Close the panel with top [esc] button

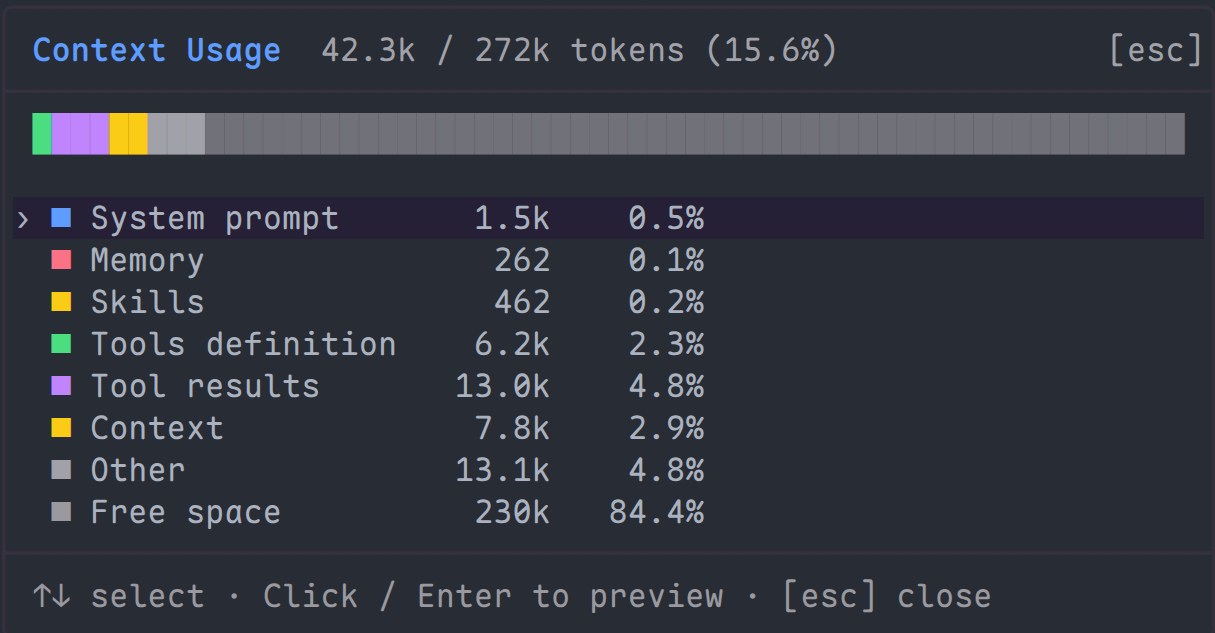[x=1155, y=50]
